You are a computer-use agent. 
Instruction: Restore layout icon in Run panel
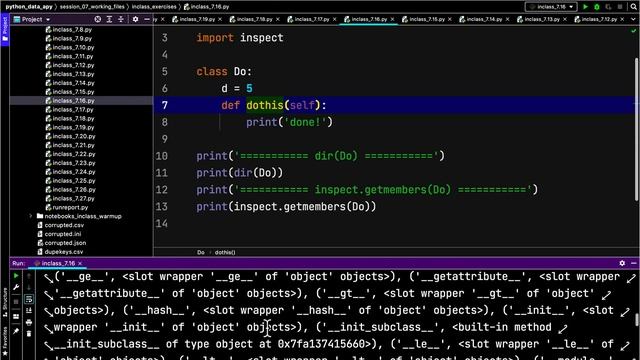[16, 316]
